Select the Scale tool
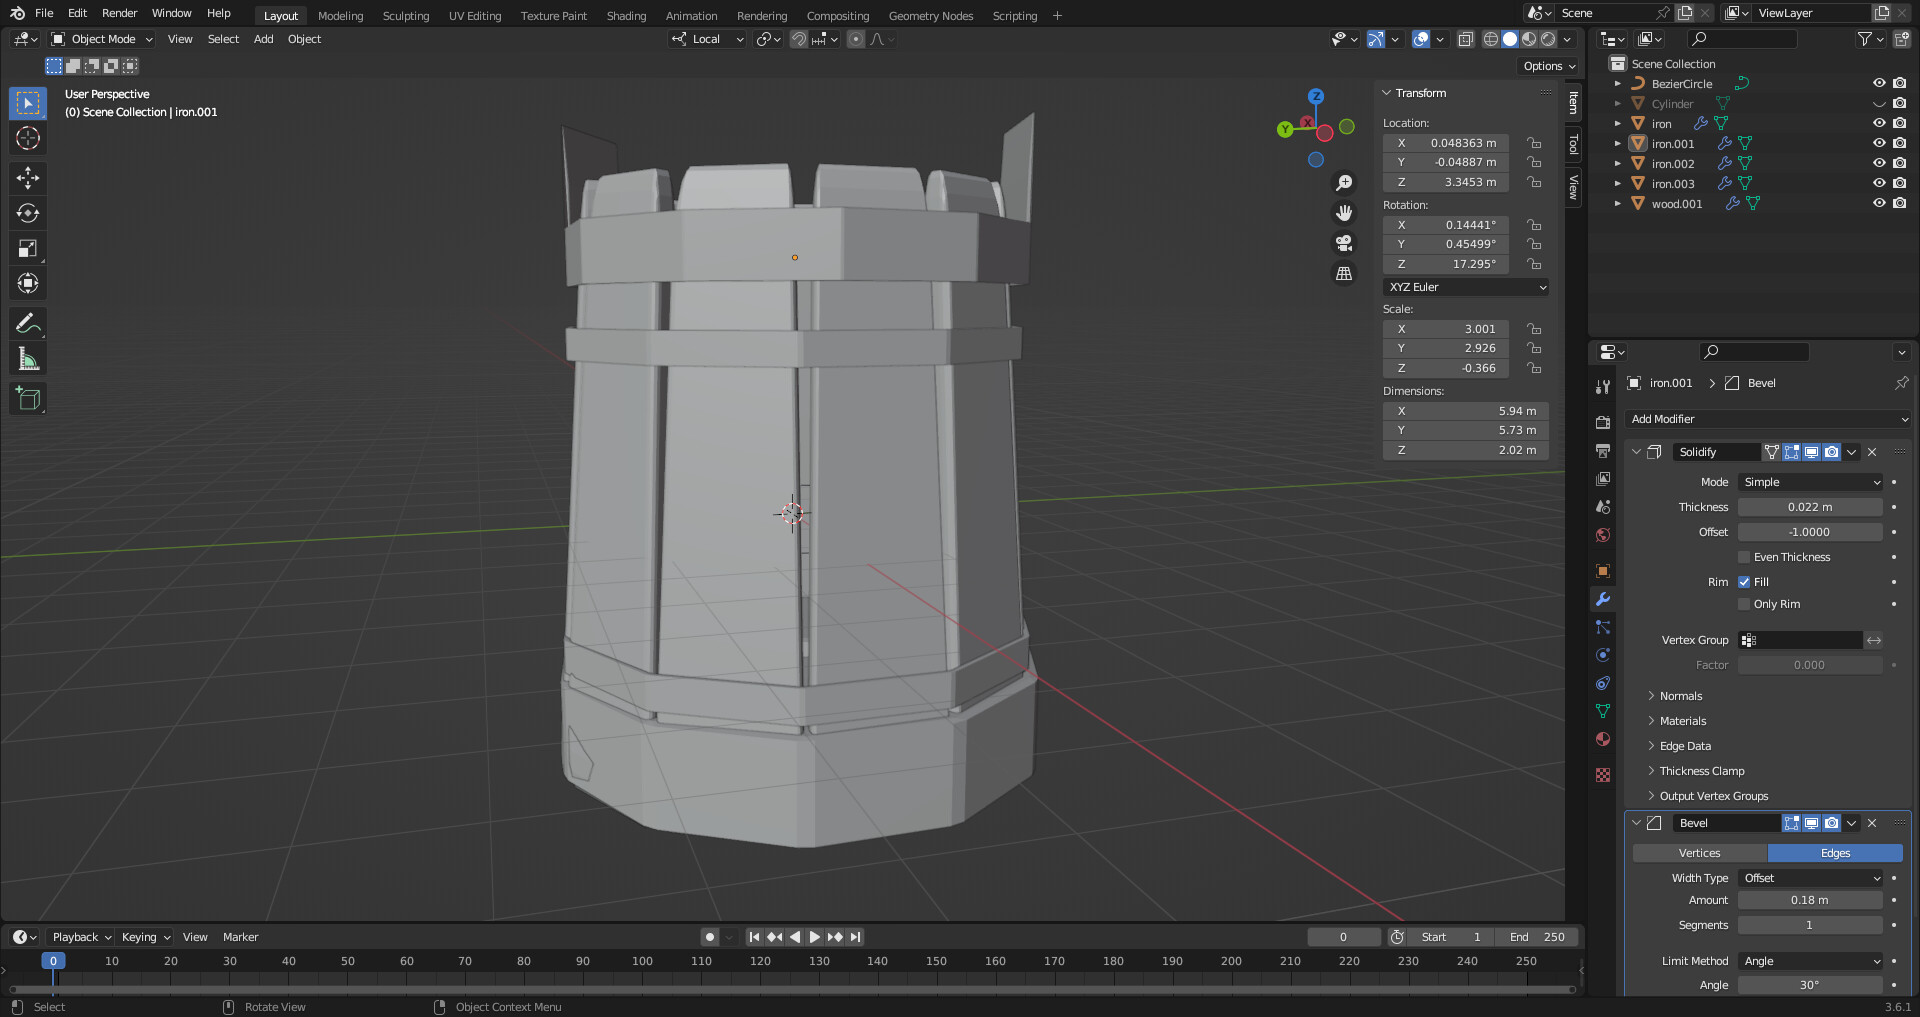Image resolution: width=1920 pixels, height=1017 pixels. pos(27,248)
